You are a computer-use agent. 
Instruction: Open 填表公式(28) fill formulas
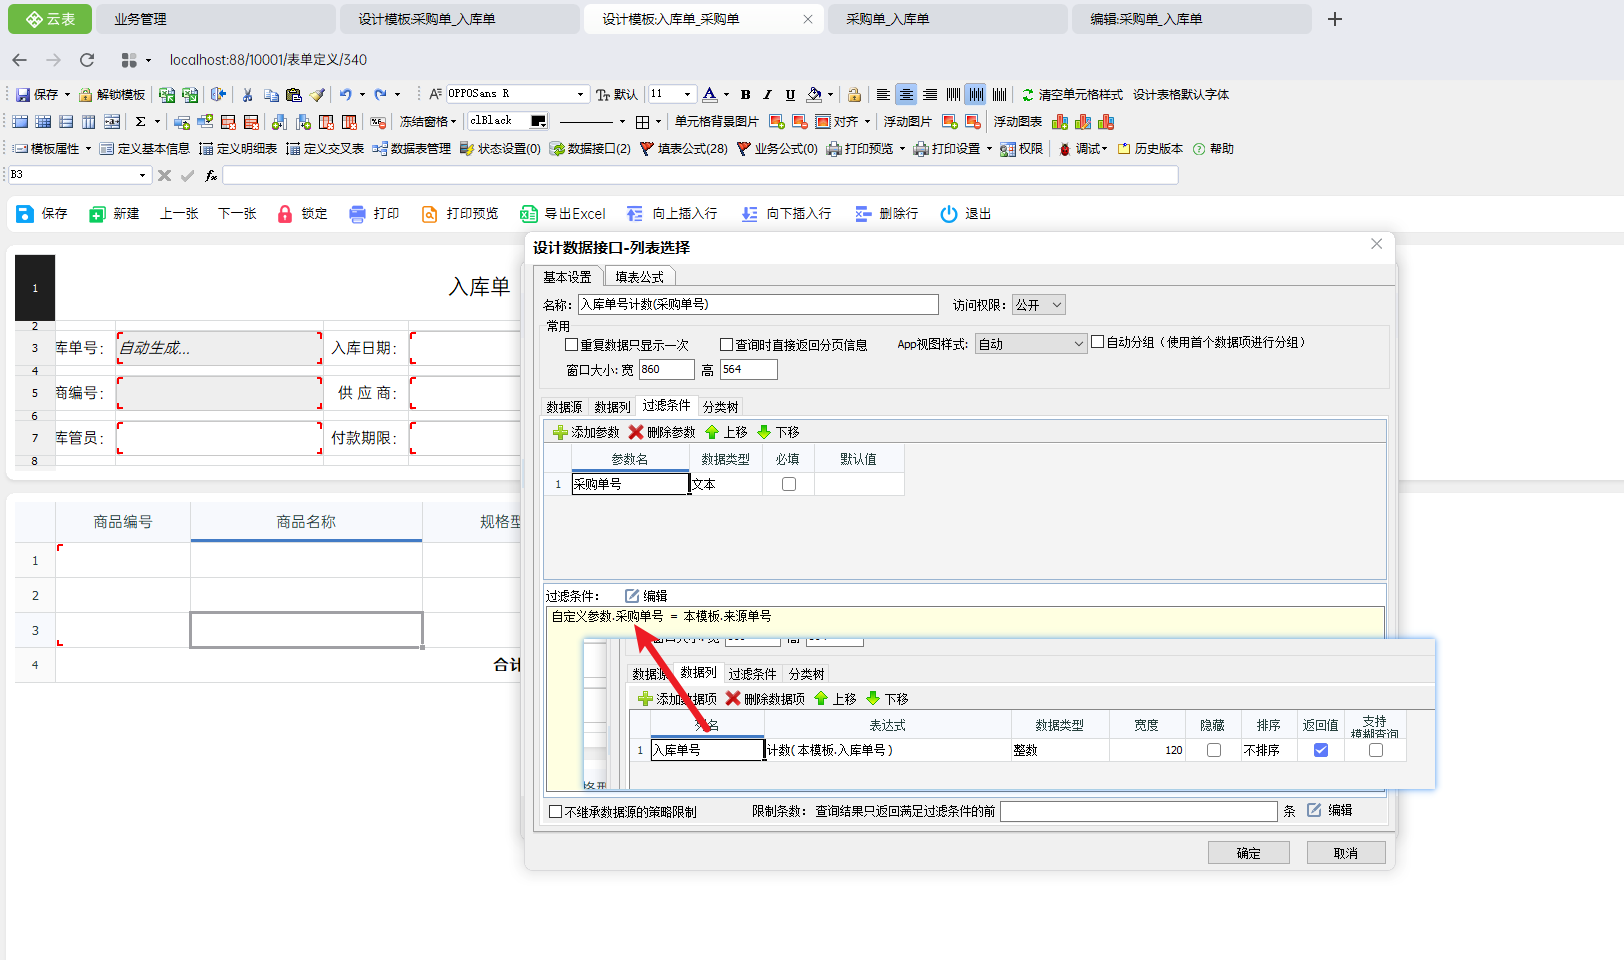coord(684,149)
